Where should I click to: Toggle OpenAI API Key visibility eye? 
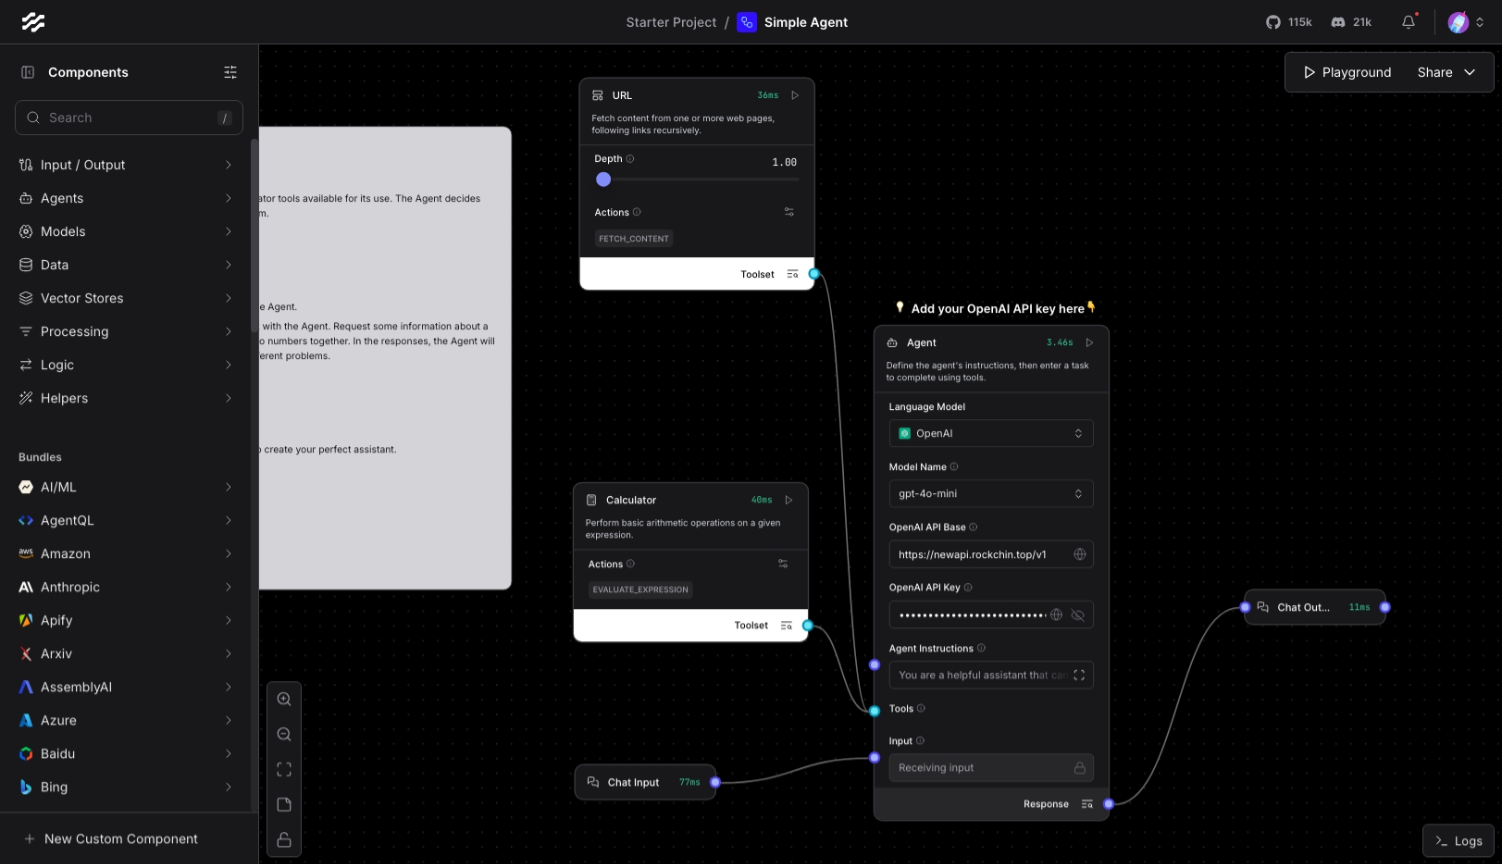[1078, 615]
